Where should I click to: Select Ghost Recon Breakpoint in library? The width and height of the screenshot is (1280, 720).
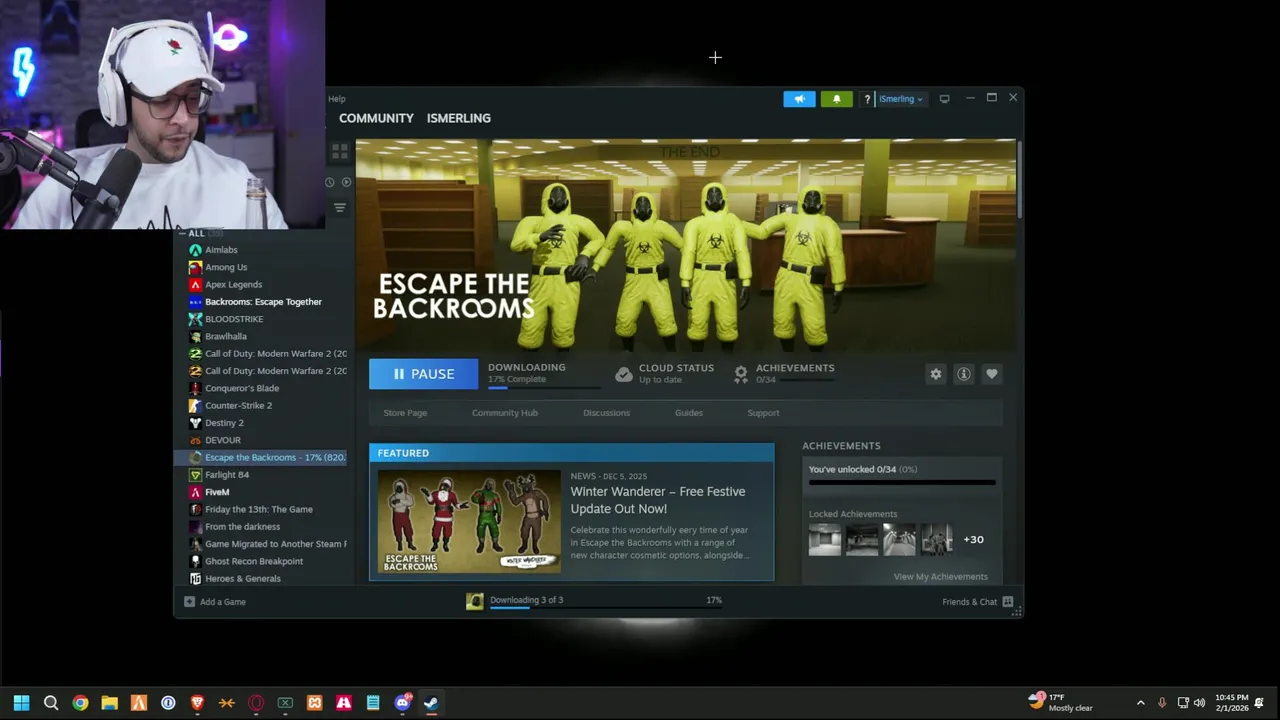click(x=254, y=561)
